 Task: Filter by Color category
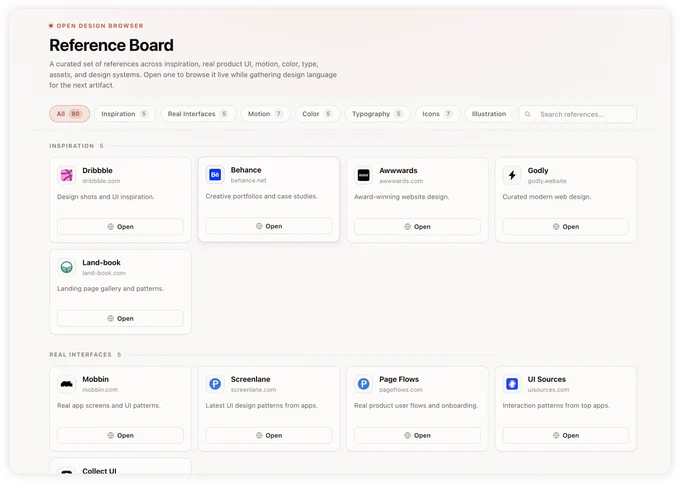pyautogui.click(x=317, y=114)
